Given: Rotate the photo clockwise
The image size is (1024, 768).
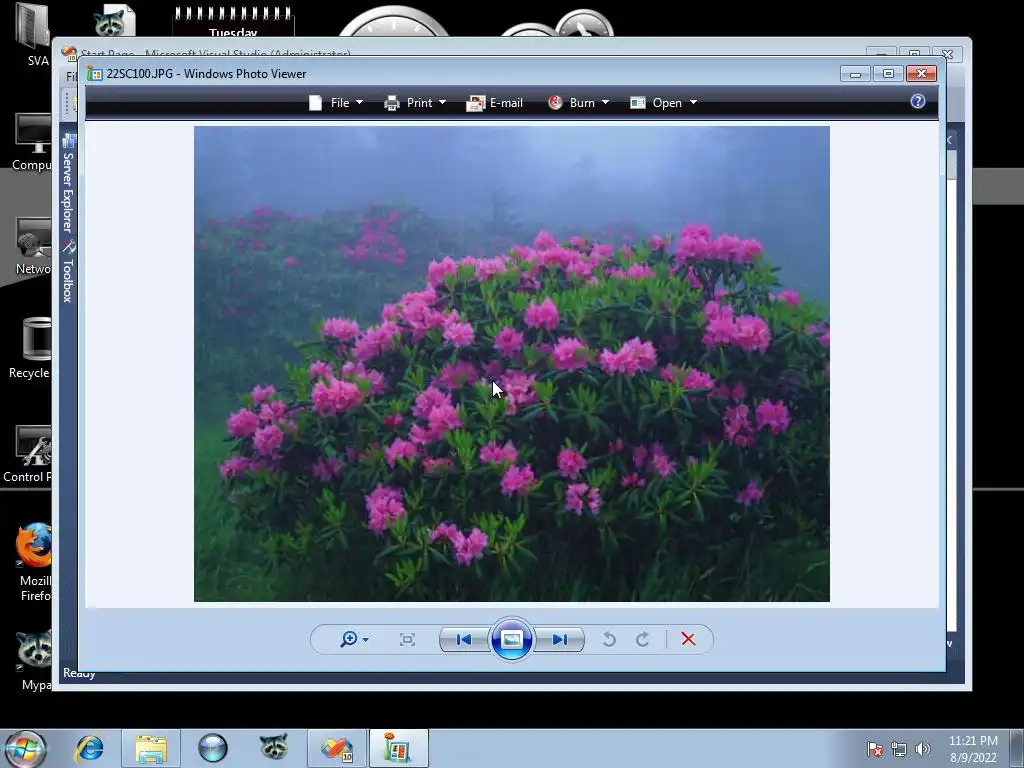Looking at the screenshot, I should click(643, 639).
